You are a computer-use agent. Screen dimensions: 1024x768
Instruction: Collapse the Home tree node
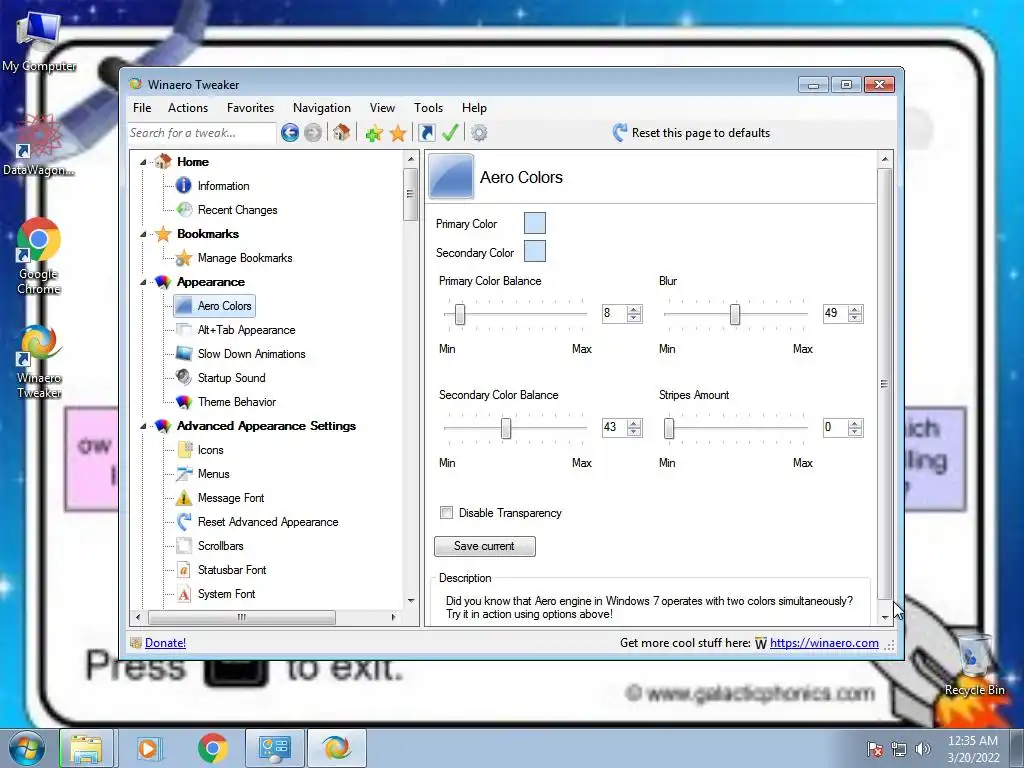point(143,162)
